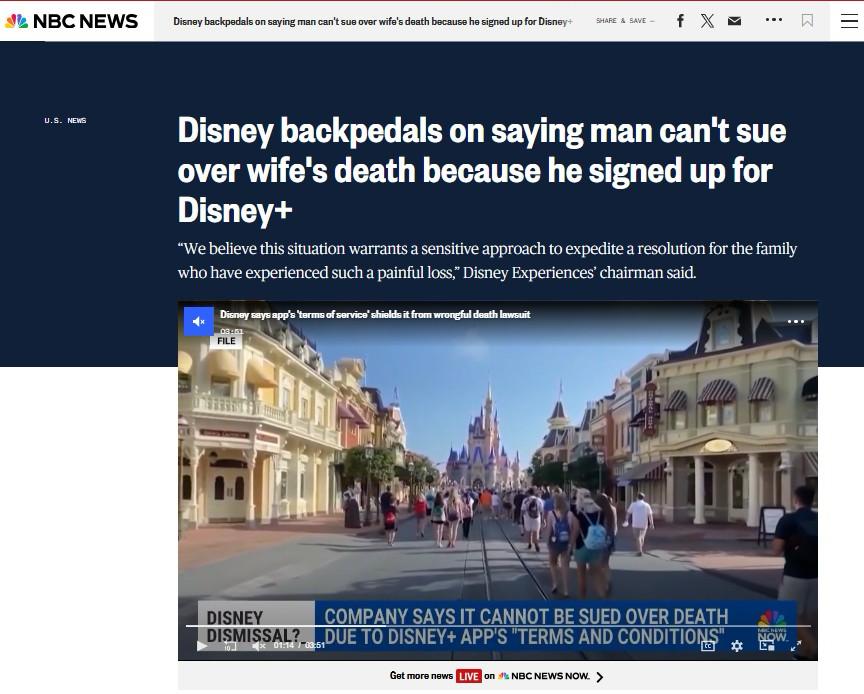864x694 pixels.
Task: Rewind the video ten seconds
Action: click(230, 646)
